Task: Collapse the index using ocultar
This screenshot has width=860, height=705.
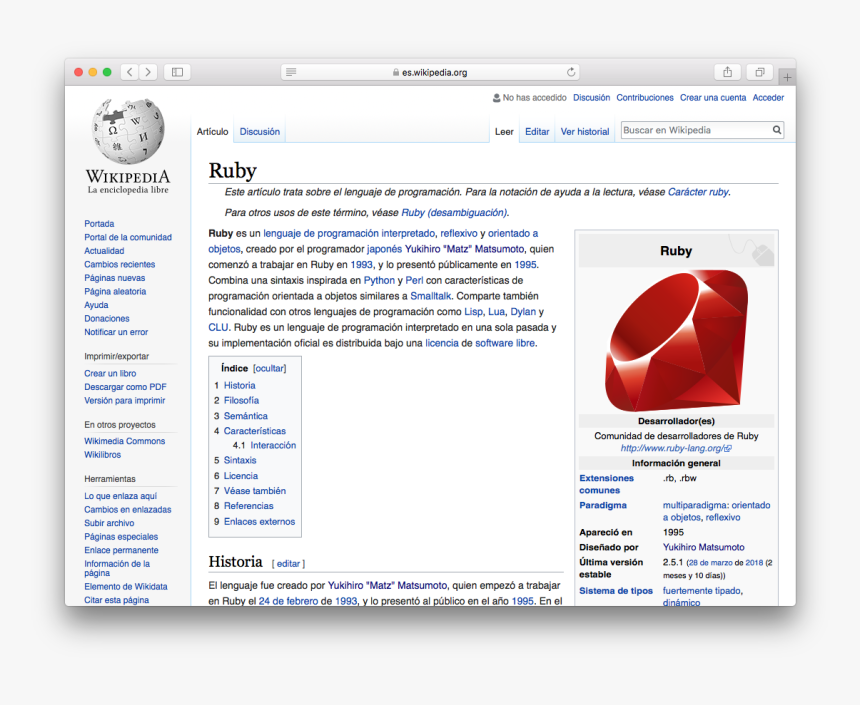Action: 272,368
